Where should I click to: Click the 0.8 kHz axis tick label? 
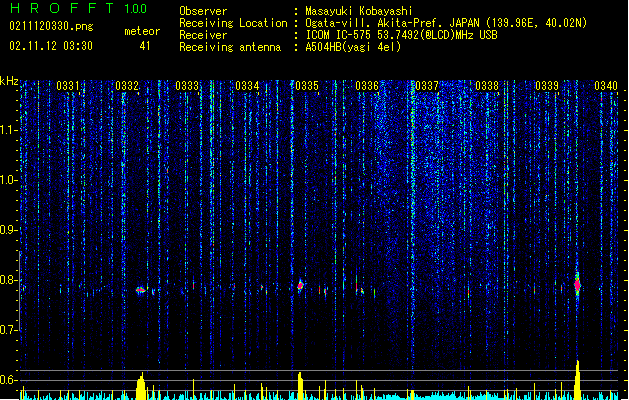8,280
